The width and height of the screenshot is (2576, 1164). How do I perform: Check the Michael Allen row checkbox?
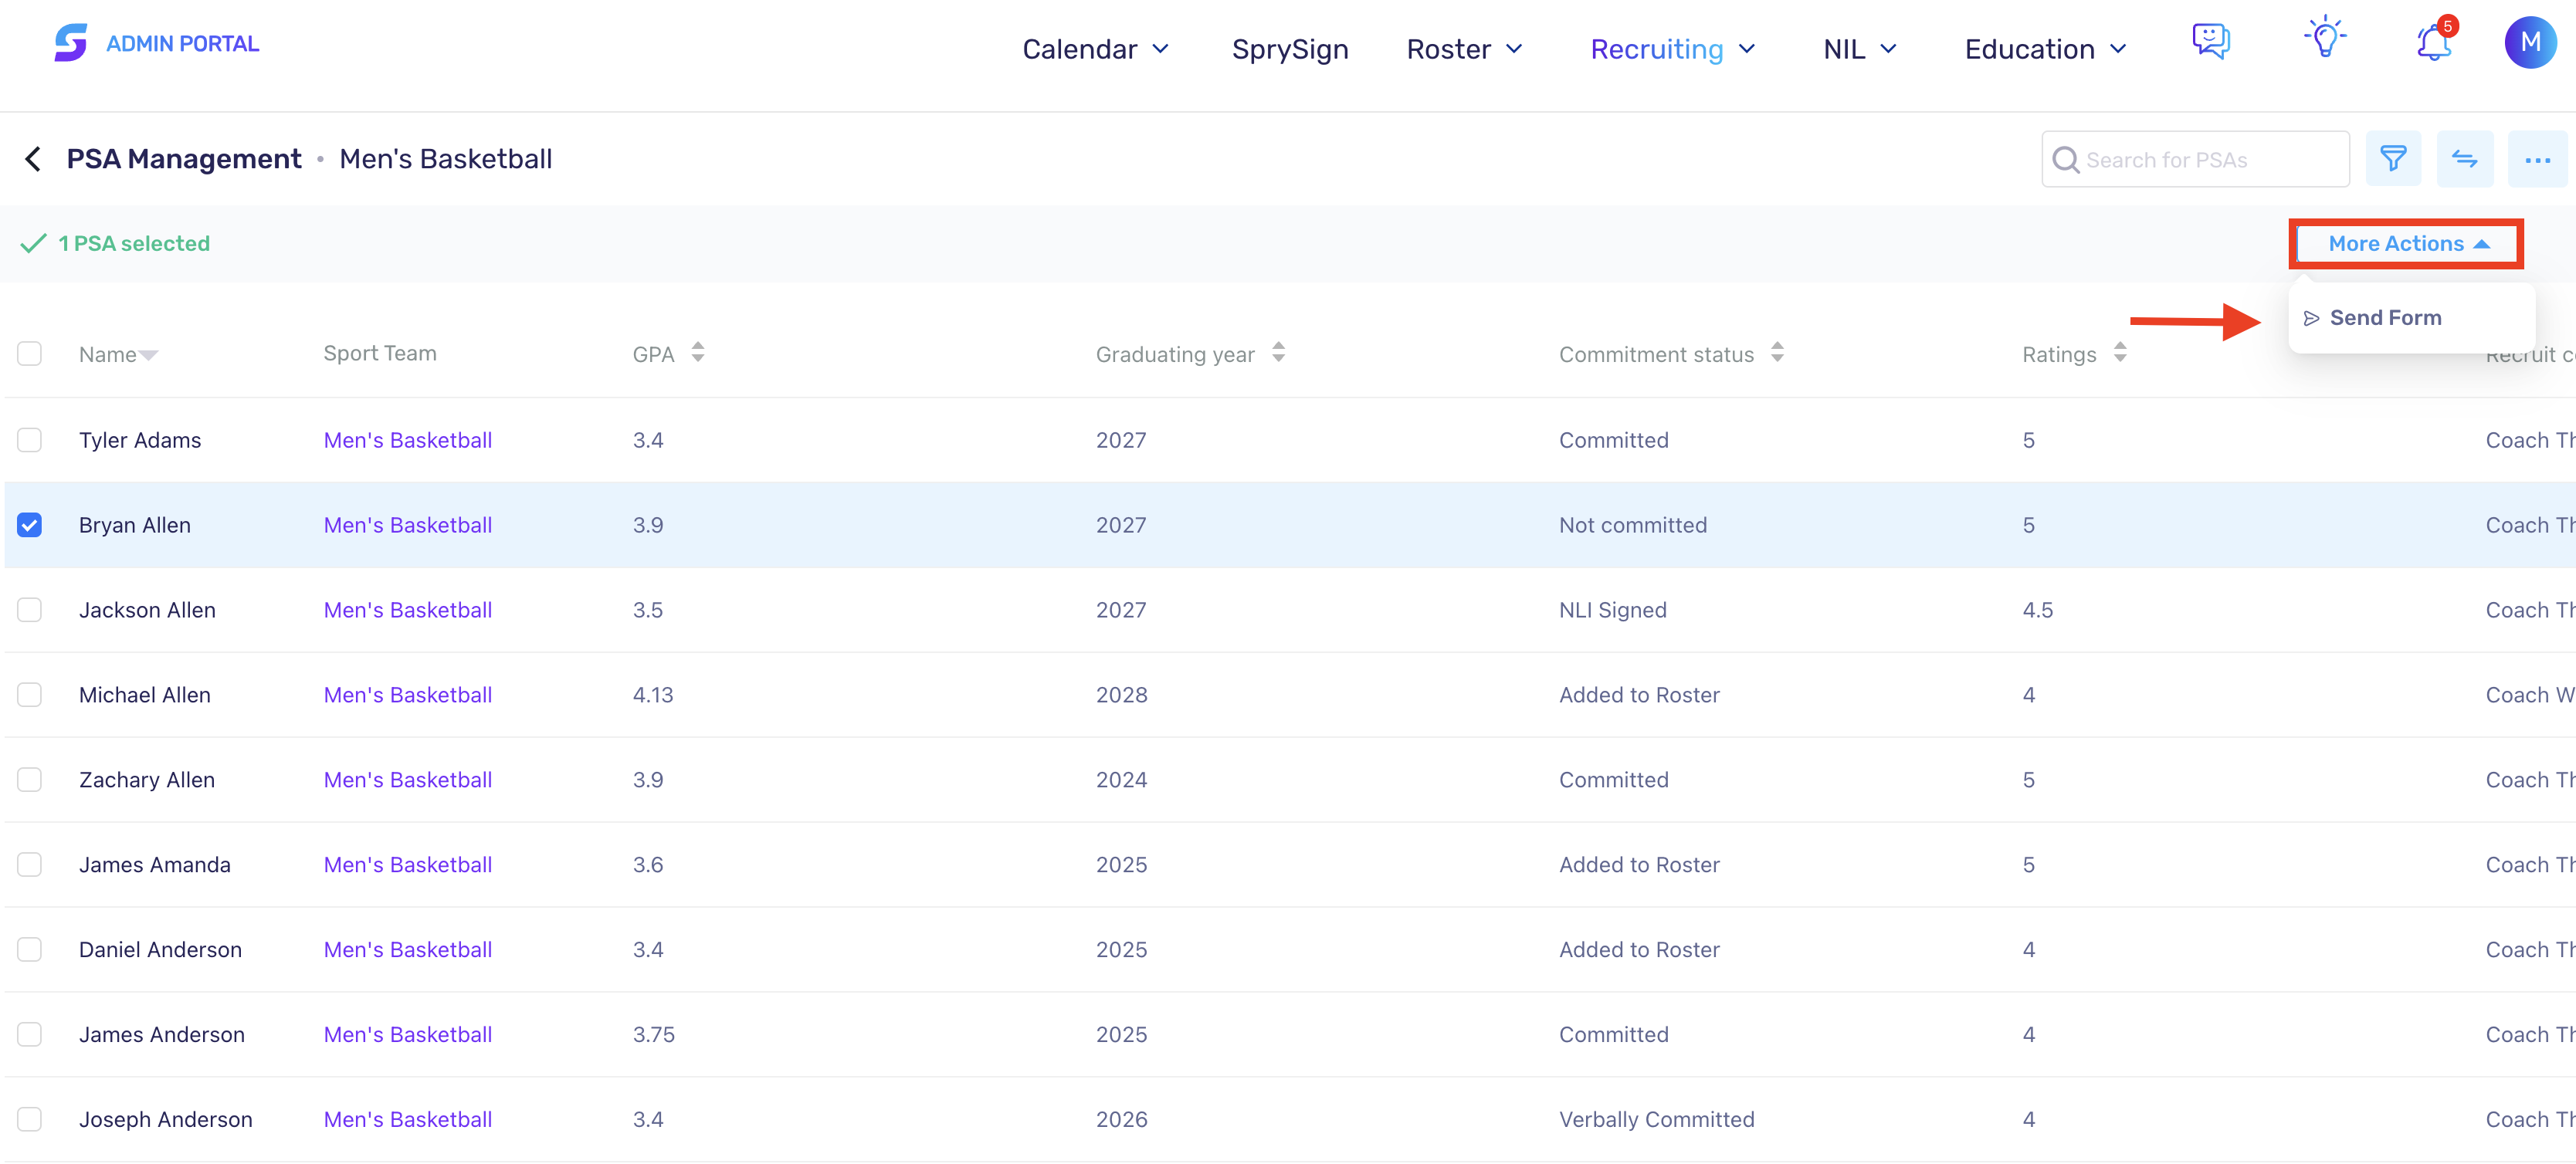coord(30,695)
